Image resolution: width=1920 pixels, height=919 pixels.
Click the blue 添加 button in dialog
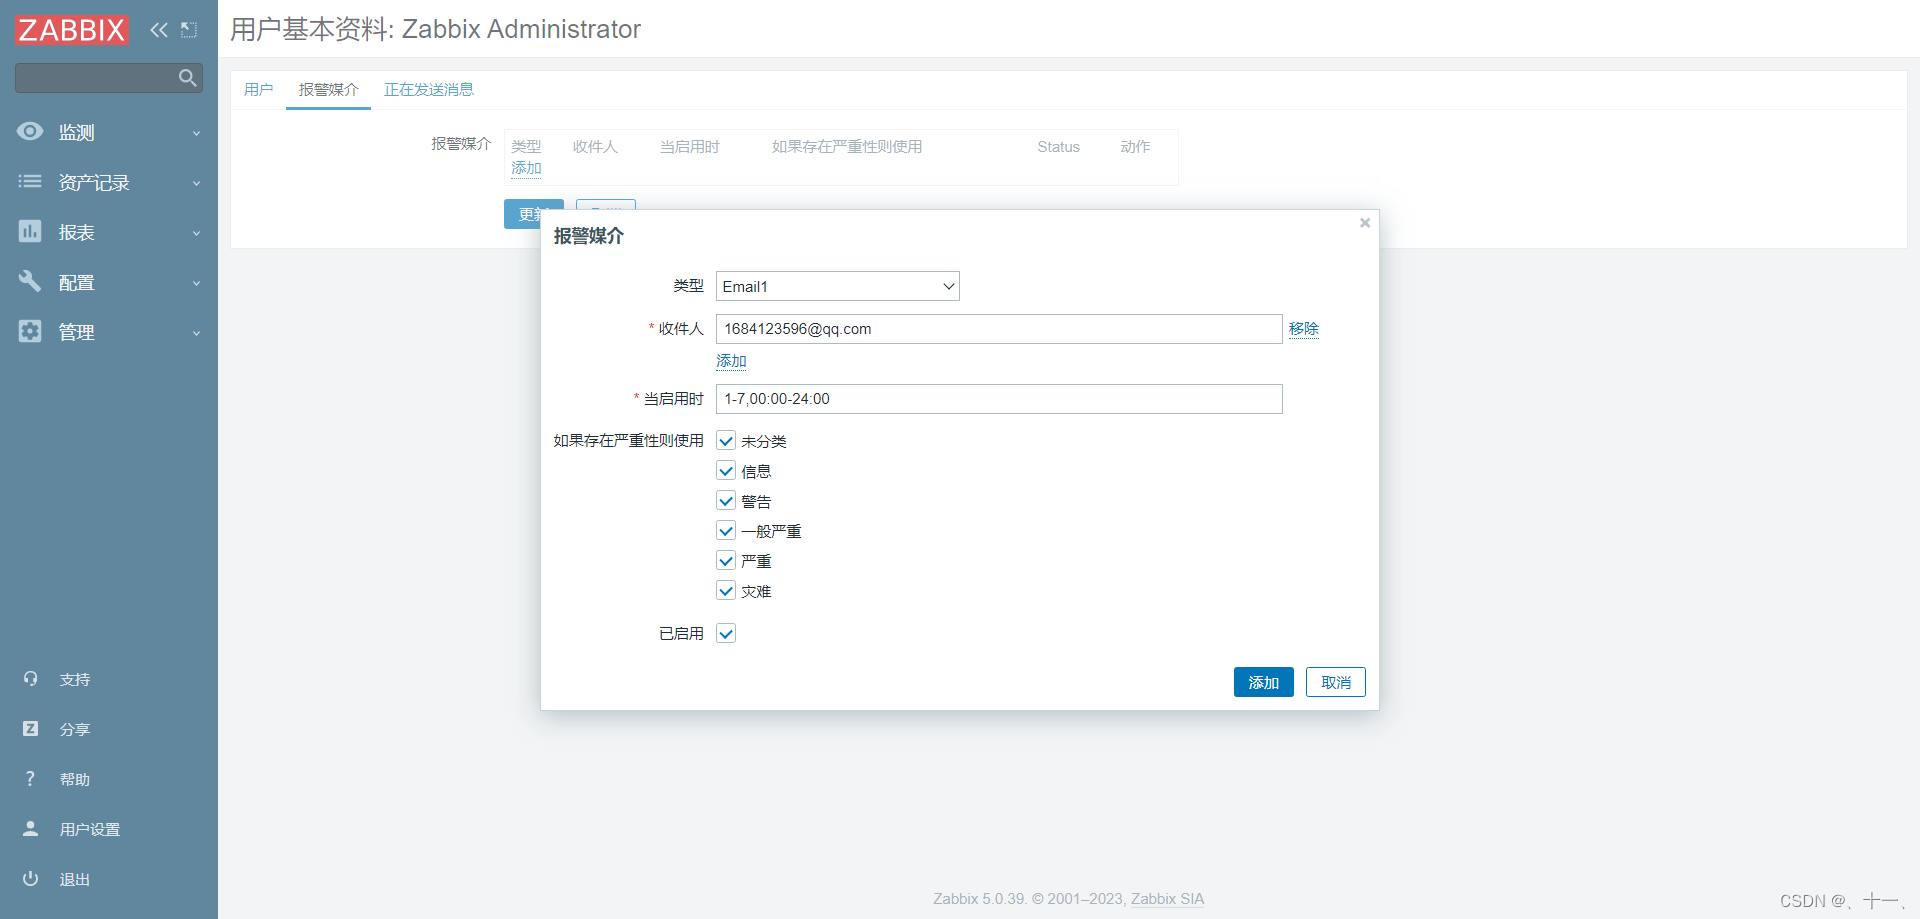(x=1263, y=682)
